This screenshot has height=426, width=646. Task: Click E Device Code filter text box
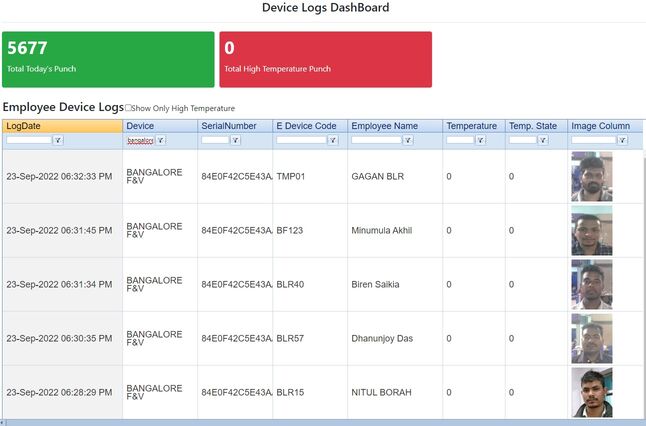pyautogui.click(x=302, y=140)
